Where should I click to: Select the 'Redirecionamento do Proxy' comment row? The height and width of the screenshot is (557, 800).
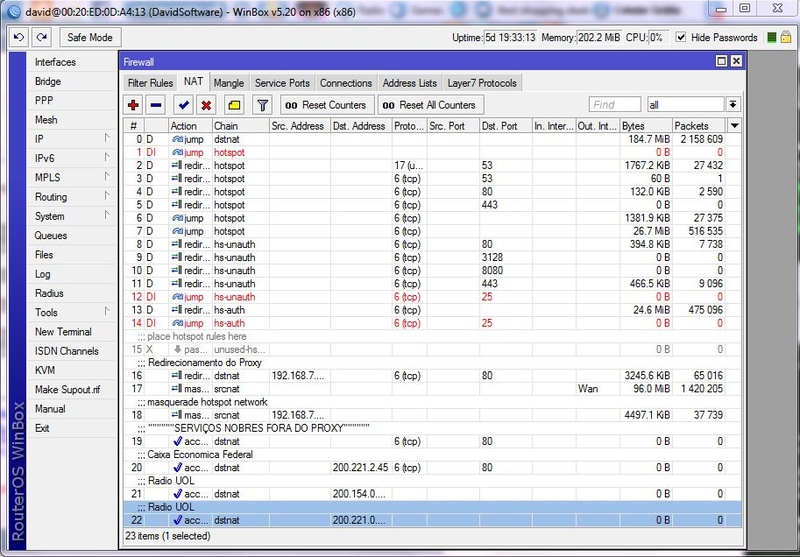[x=432, y=363]
